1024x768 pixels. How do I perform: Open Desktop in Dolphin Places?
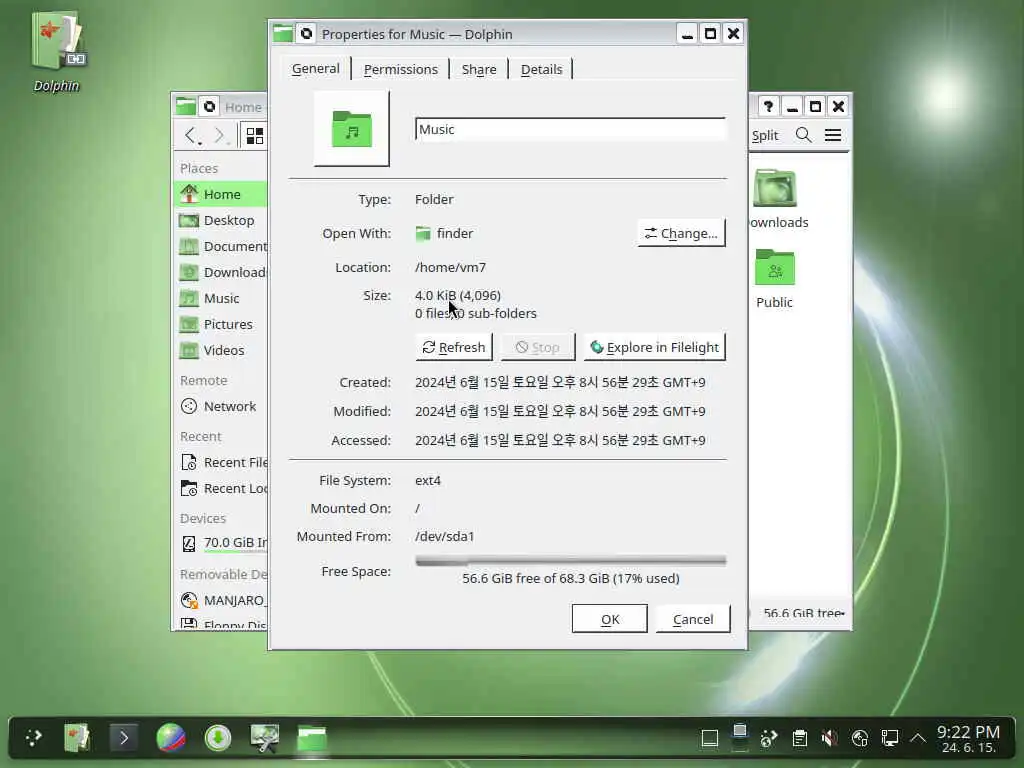tap(221, 220)
